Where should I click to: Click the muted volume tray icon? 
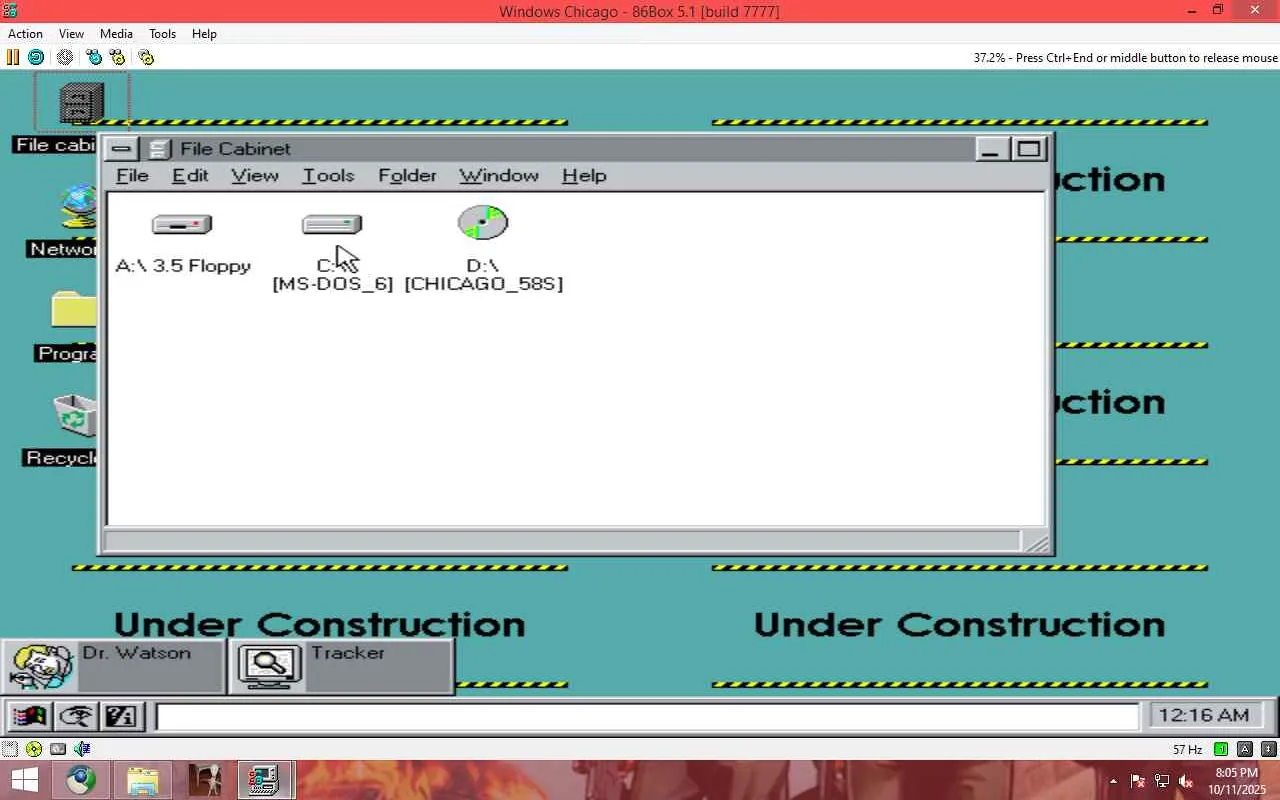pyautogui.click(x=1186, y=781)
